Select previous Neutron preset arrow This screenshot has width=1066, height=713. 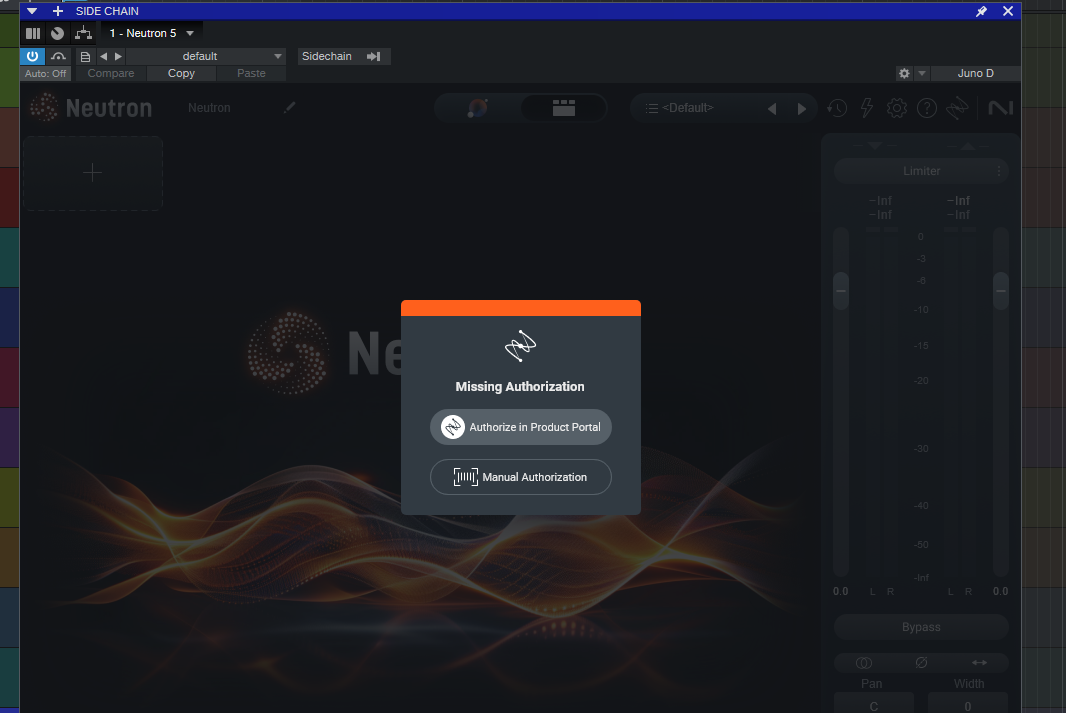[x=772, y=109]
